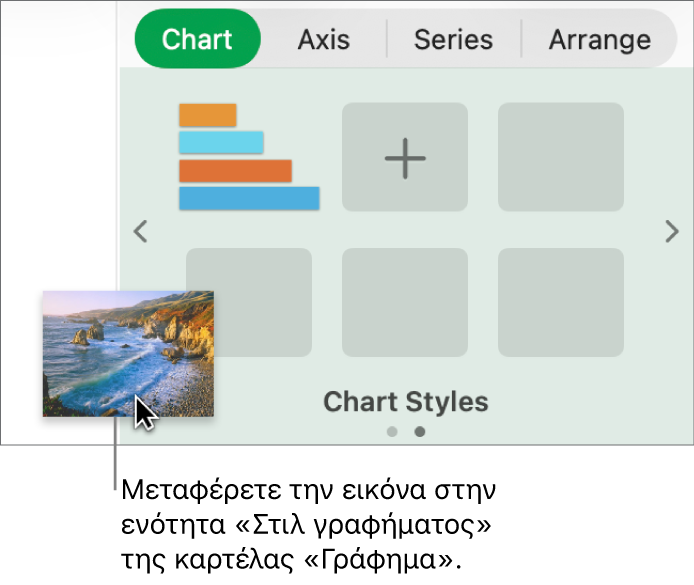The image size is (694, 585).
Task: Click the second chart styles page dot
Action: coord(420,432)
